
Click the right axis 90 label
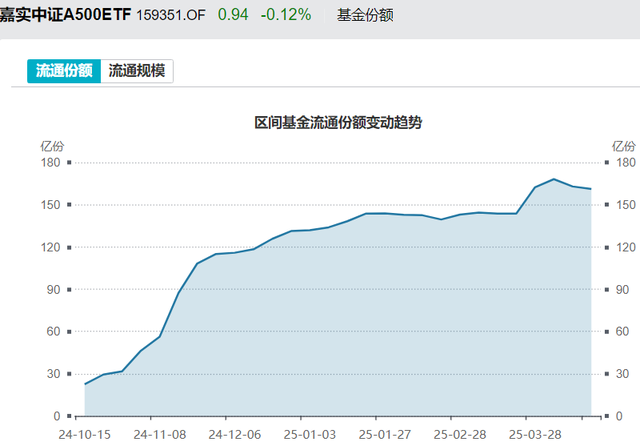pos(622,289)
